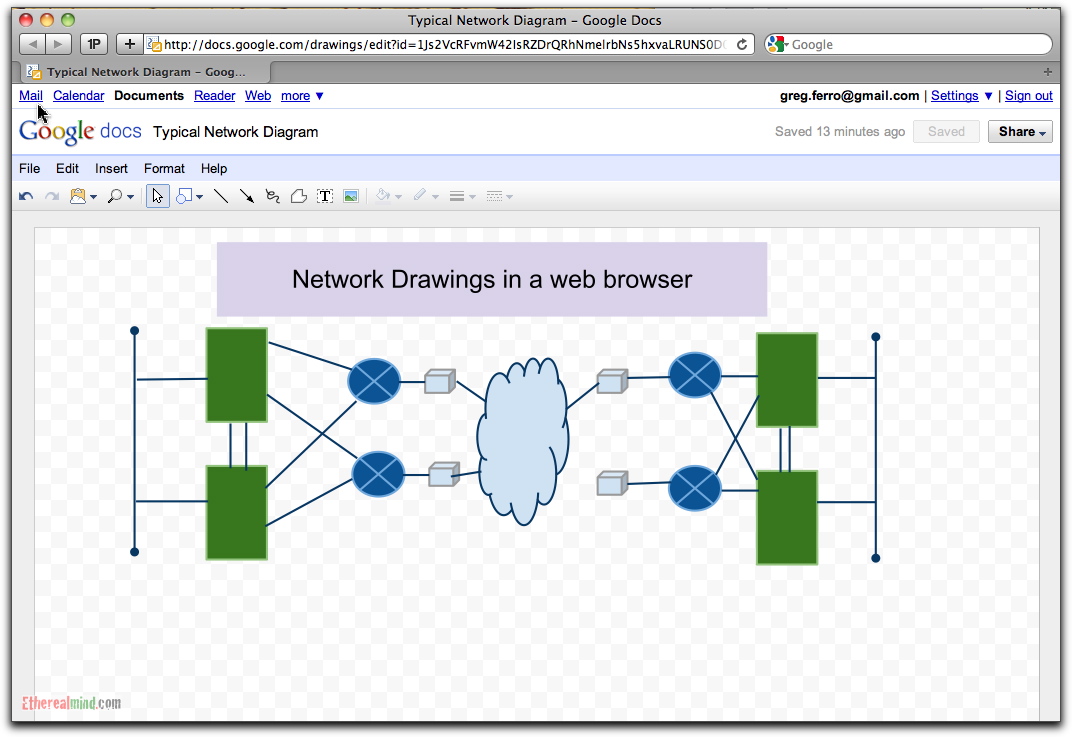Click the Redo icon
Screen dimensions: 1072x737
coord(51,195)
